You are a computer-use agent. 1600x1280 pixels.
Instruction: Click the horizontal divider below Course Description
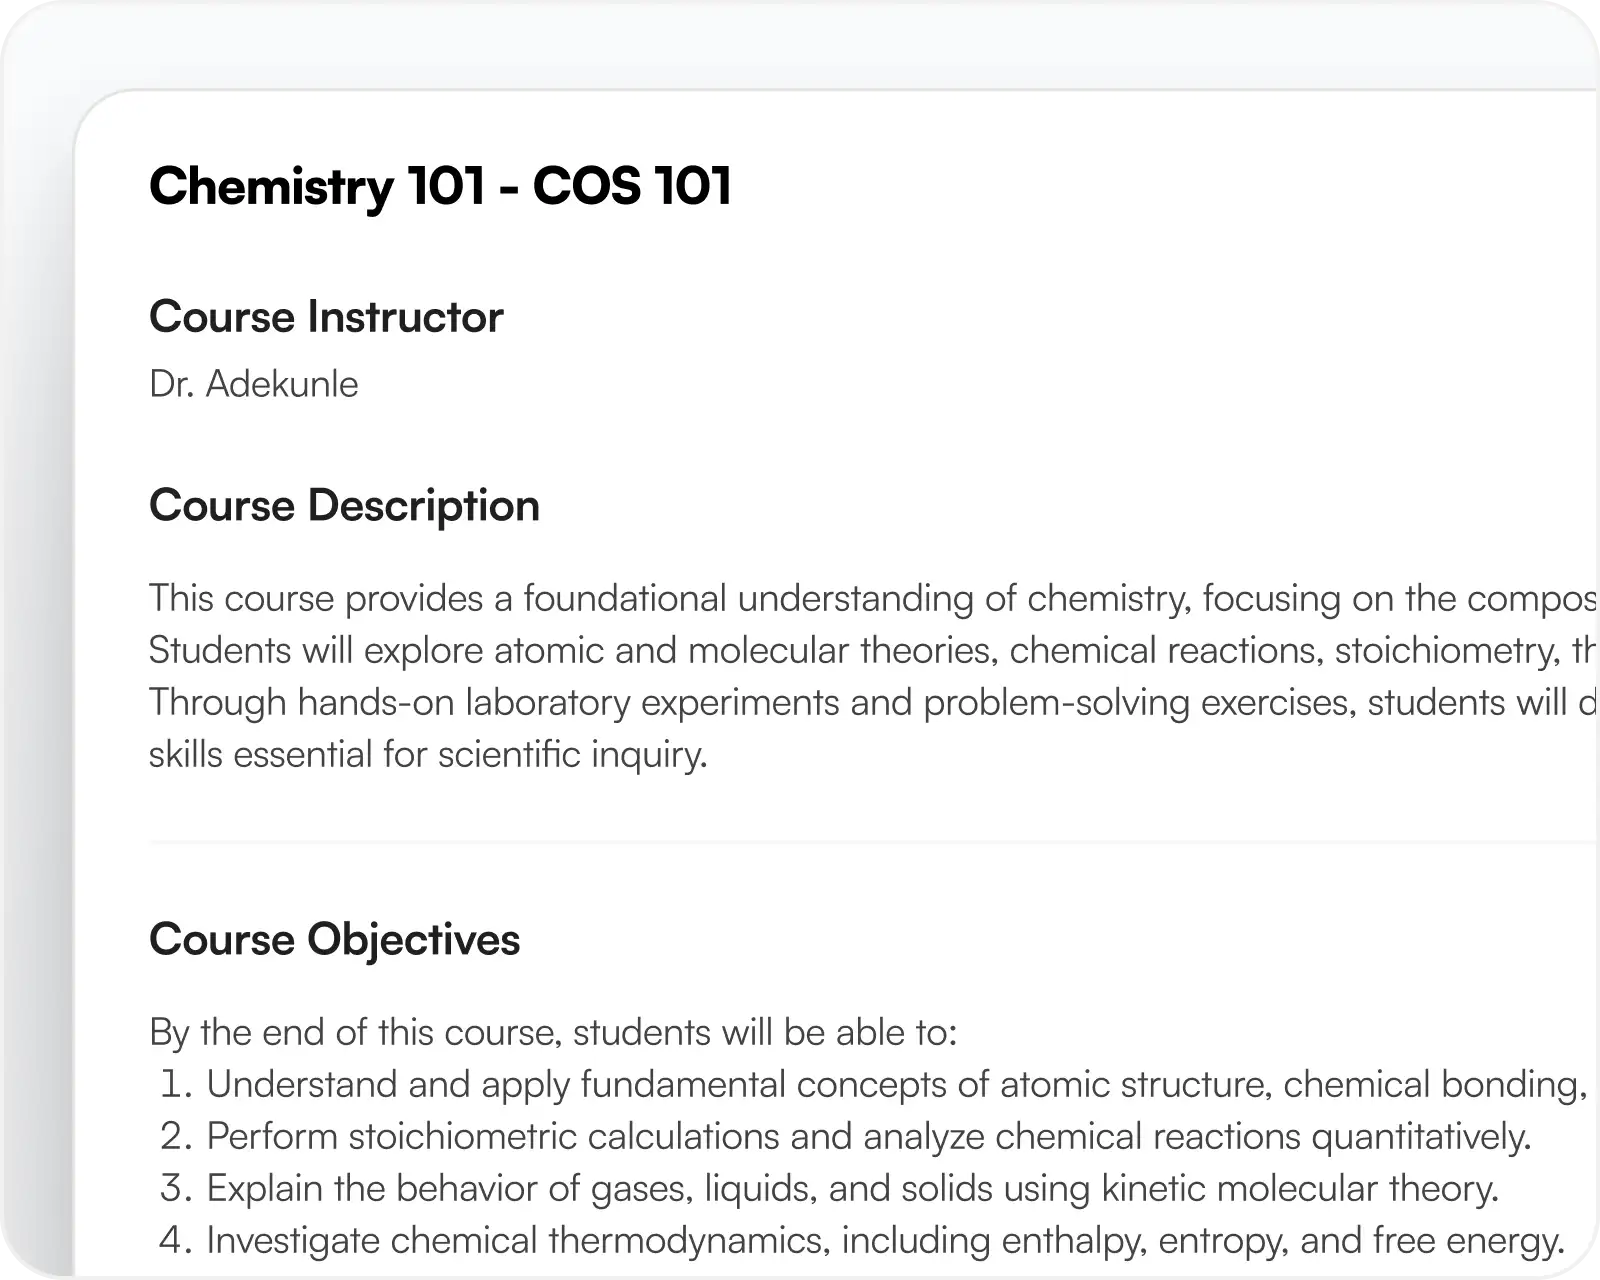pyautogui.click(x=870, y=843)
